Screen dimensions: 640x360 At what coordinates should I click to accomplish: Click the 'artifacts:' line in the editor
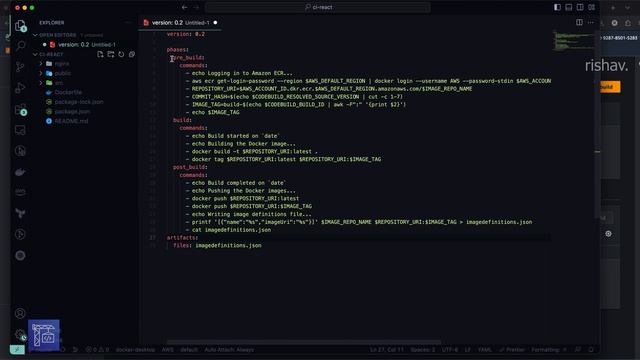point(182,238)
